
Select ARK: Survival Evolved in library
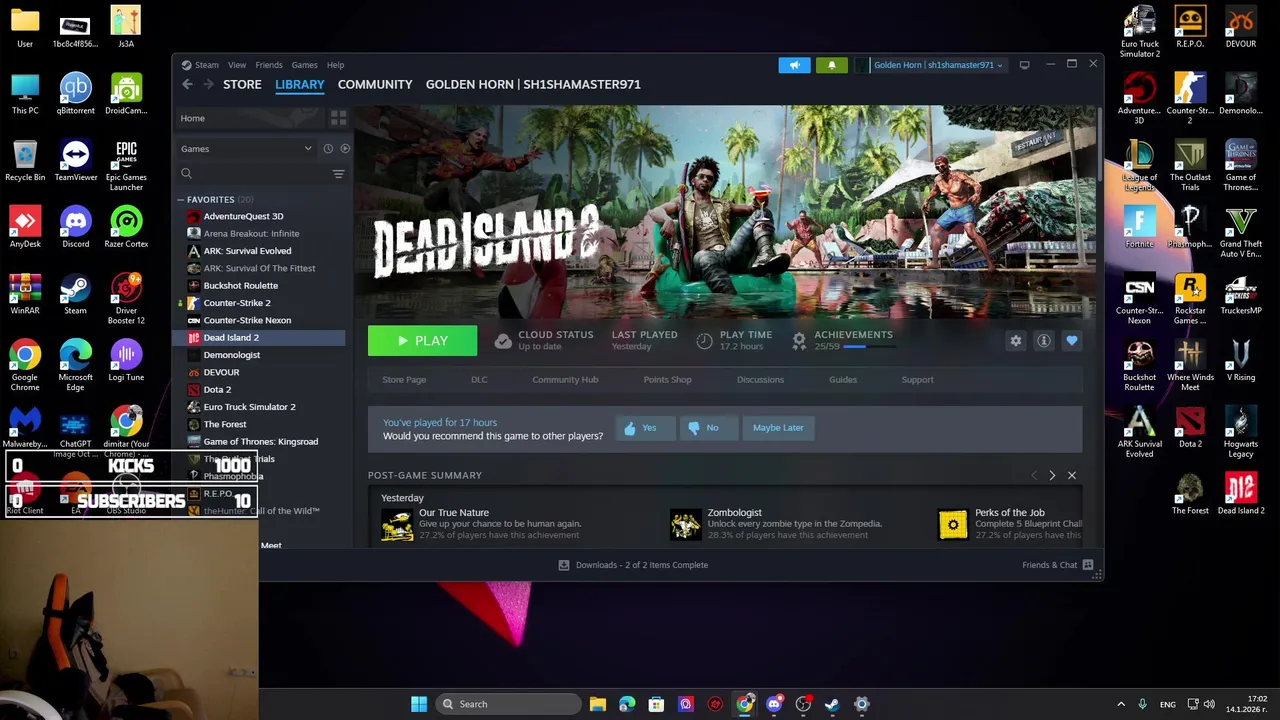pos(247,251)
